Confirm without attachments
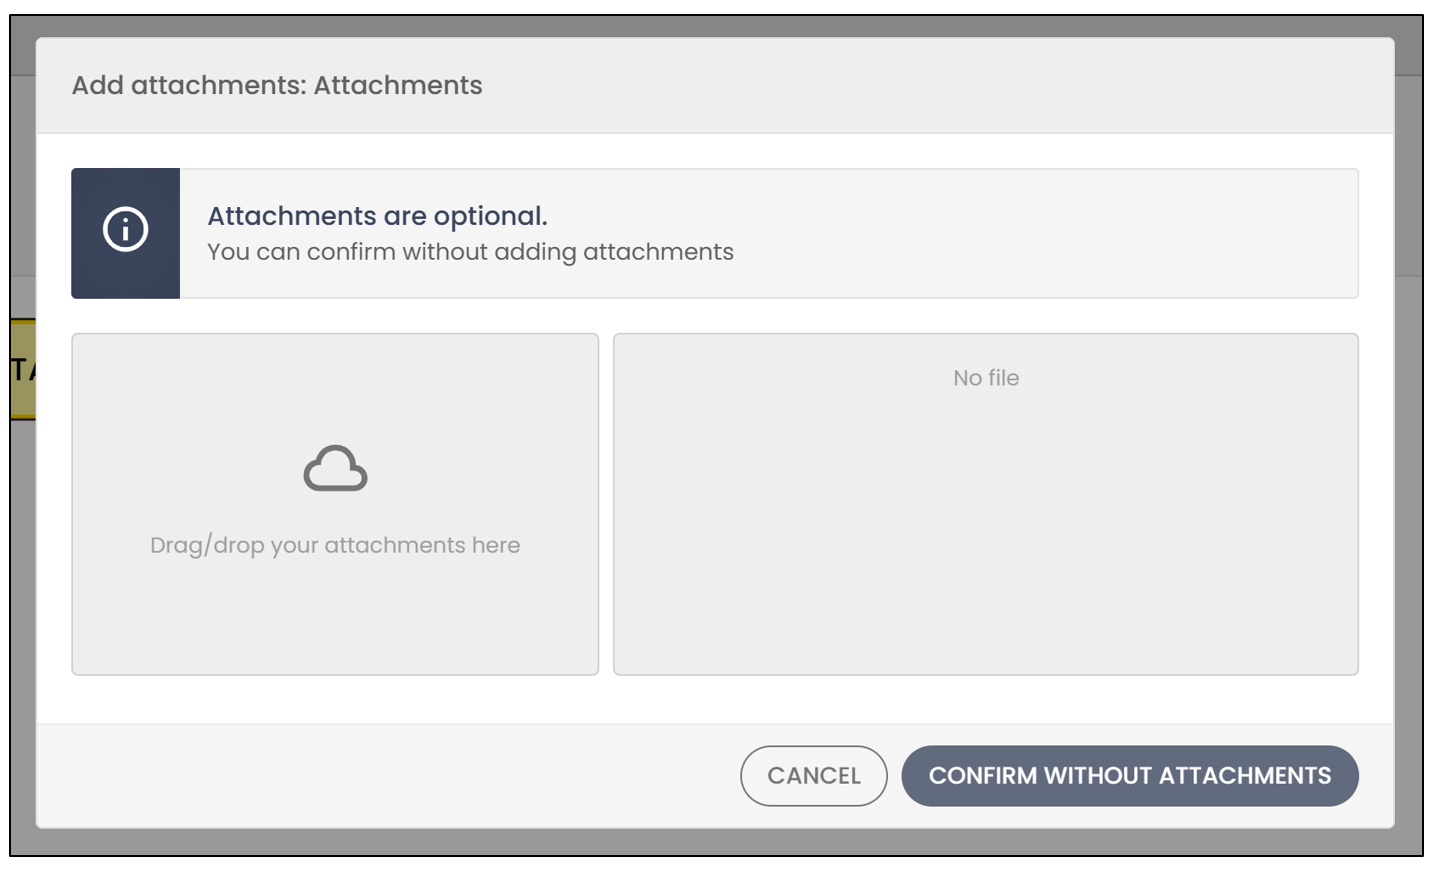The width and height of the screenshot is (1437, 873). [x=1130, y=776]
